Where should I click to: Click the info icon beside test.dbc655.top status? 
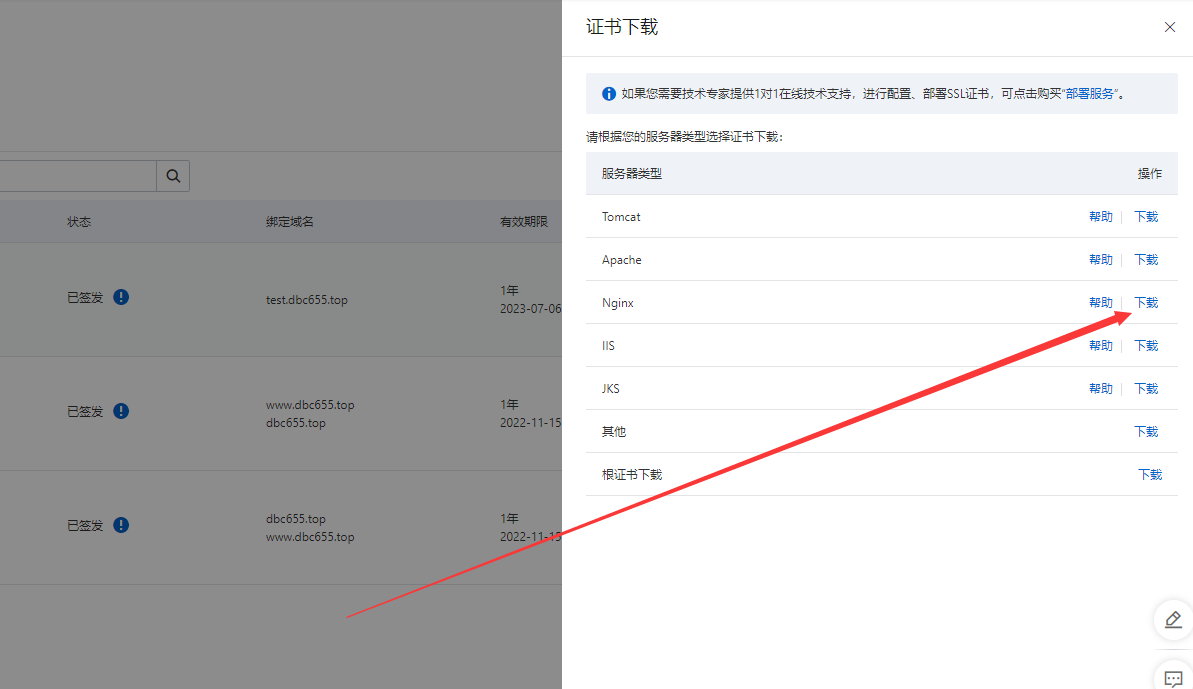click(x=121, y=297)
